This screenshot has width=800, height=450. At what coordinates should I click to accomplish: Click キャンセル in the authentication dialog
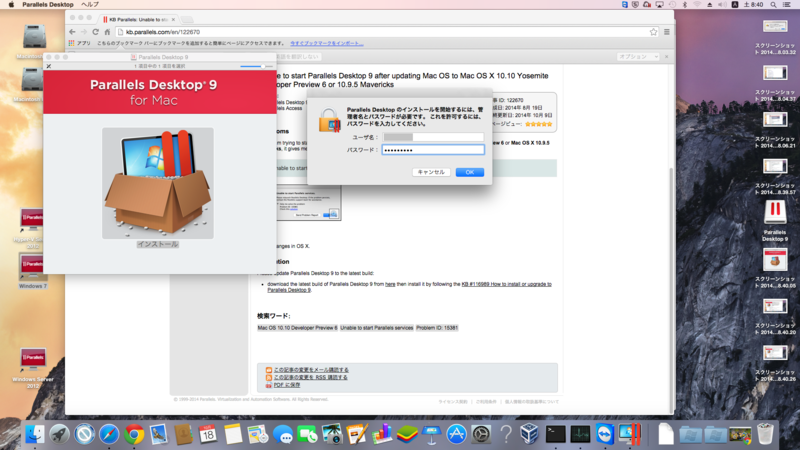click(x=431, y=172)
